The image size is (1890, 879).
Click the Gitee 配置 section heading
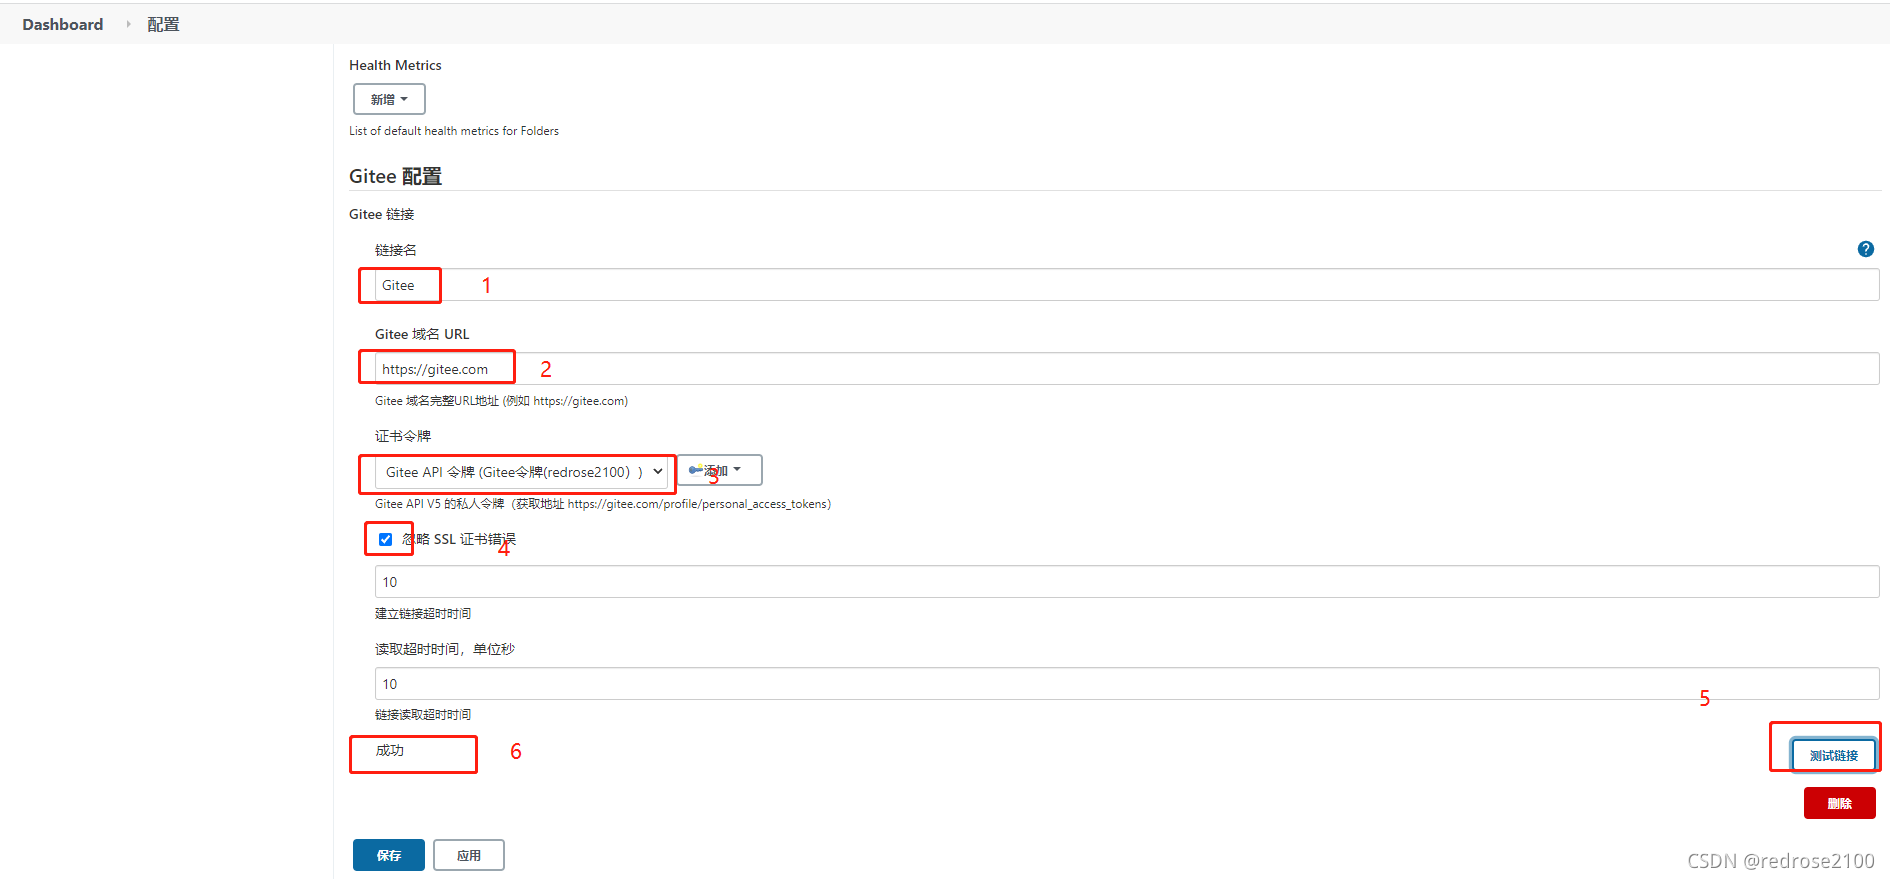click(395, 176)
